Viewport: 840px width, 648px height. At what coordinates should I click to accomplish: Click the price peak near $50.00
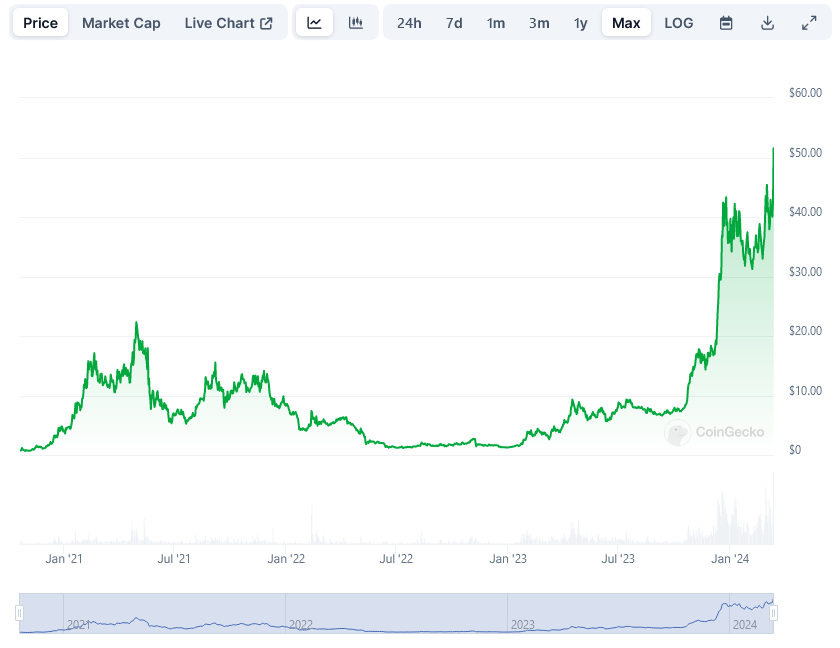[x=773, y=148]
